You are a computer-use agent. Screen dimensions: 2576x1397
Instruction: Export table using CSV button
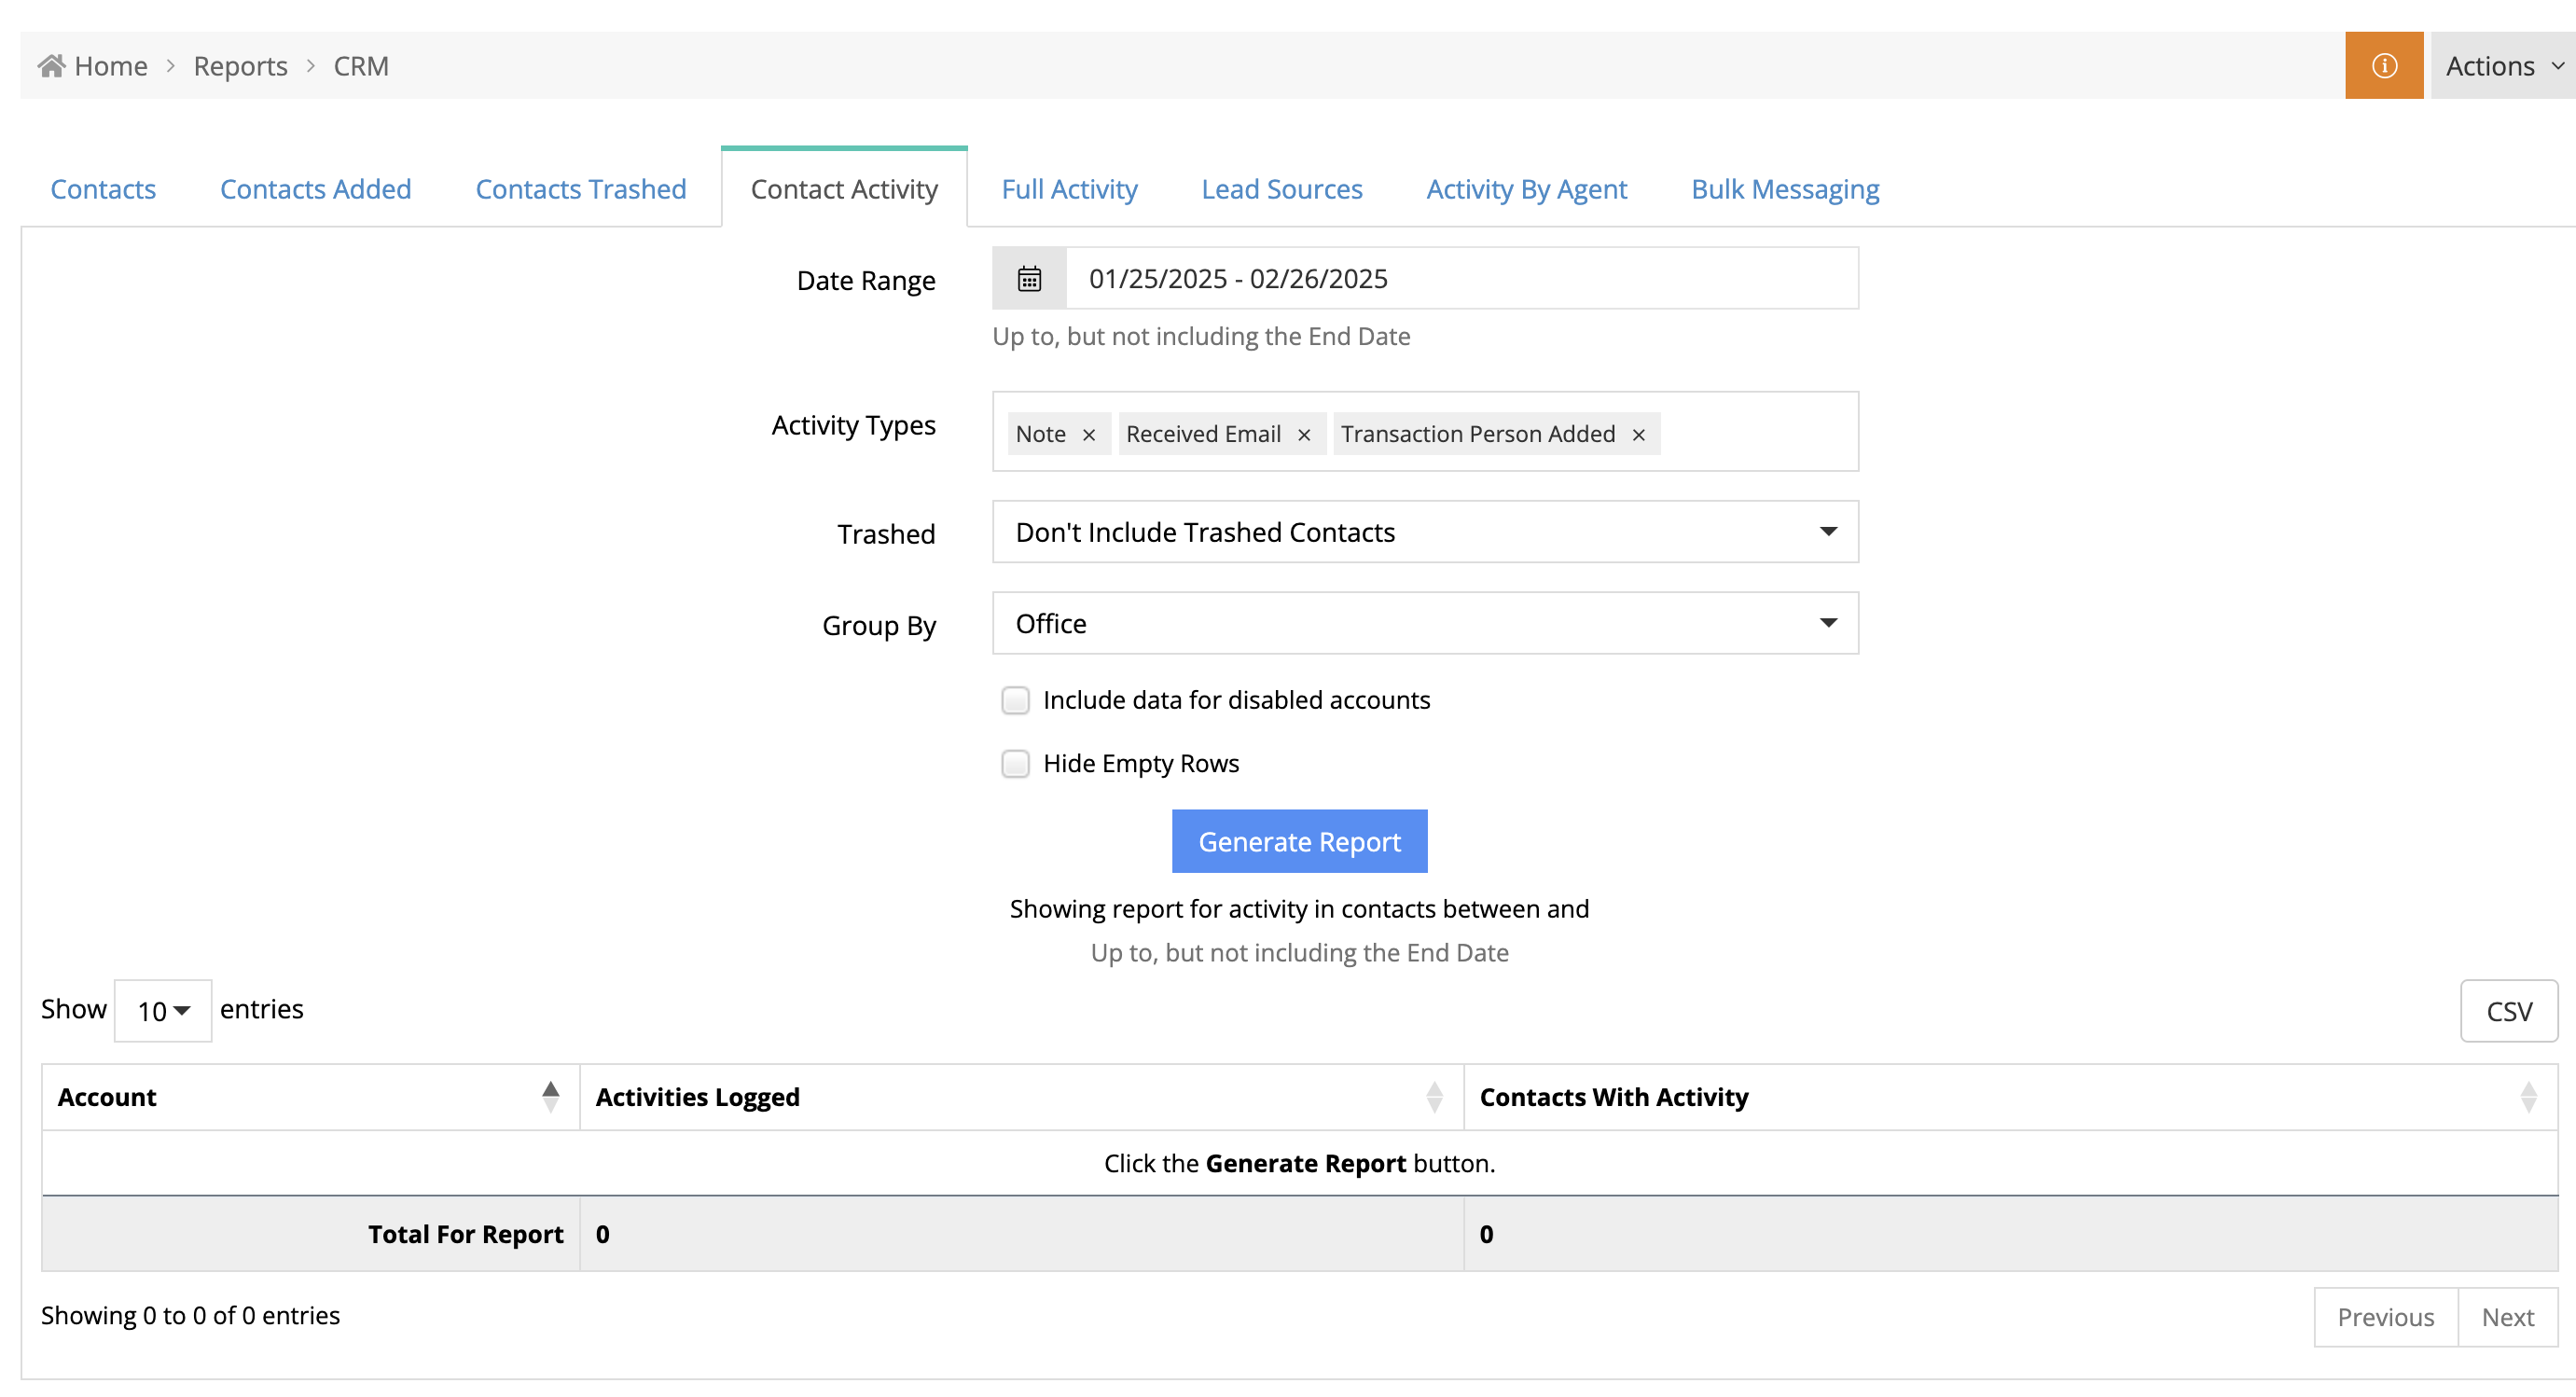coord(2508,1011)
